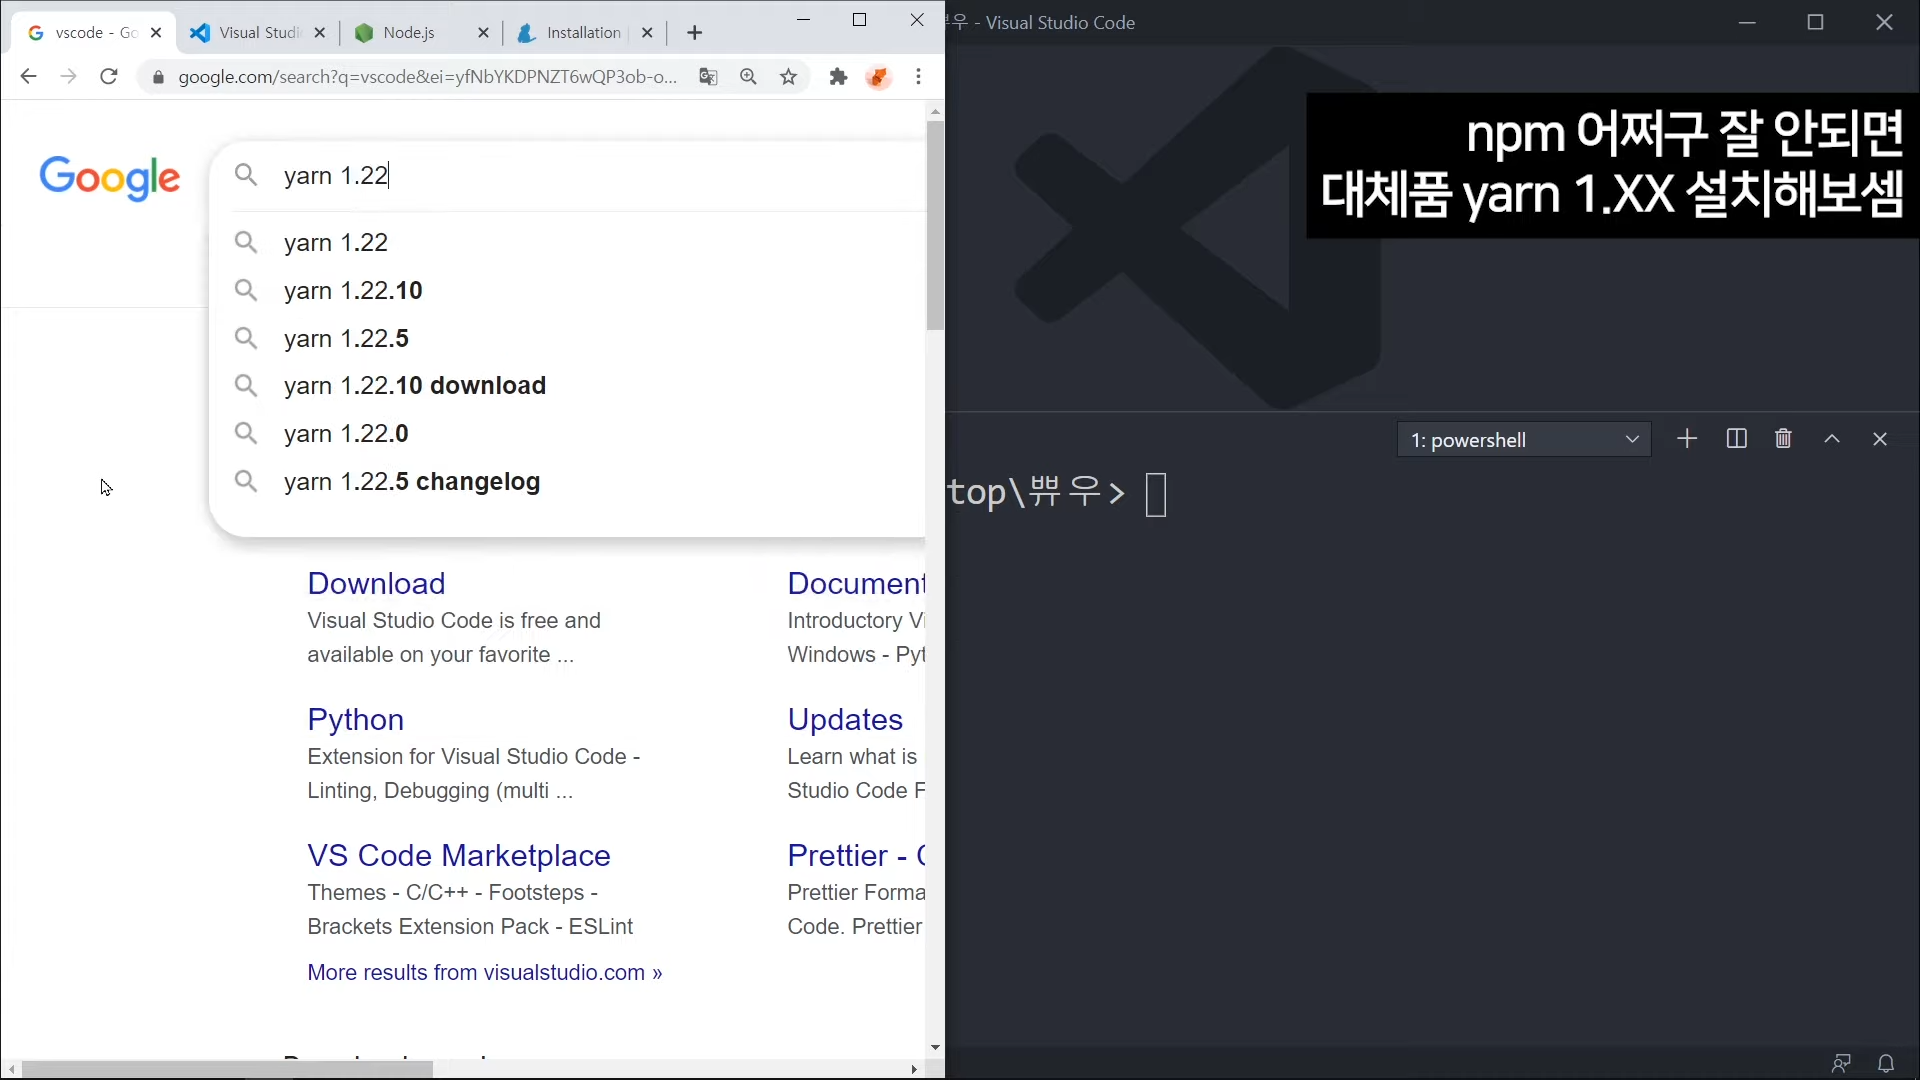1920x1080 pixels.
Task: Open the Chrome extensions puzzle icon
Action: click(x=838, y=77)
